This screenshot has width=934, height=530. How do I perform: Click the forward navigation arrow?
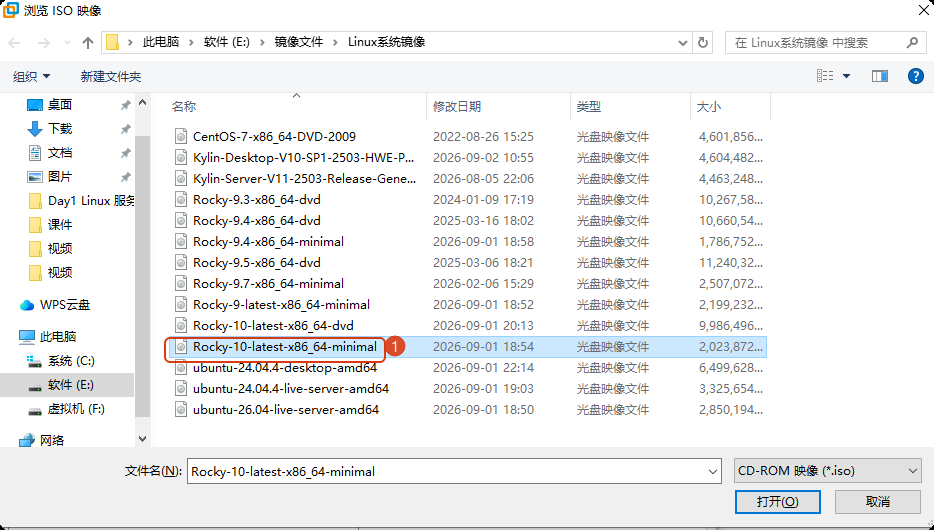pyautogui.click(x=43, y=43)
